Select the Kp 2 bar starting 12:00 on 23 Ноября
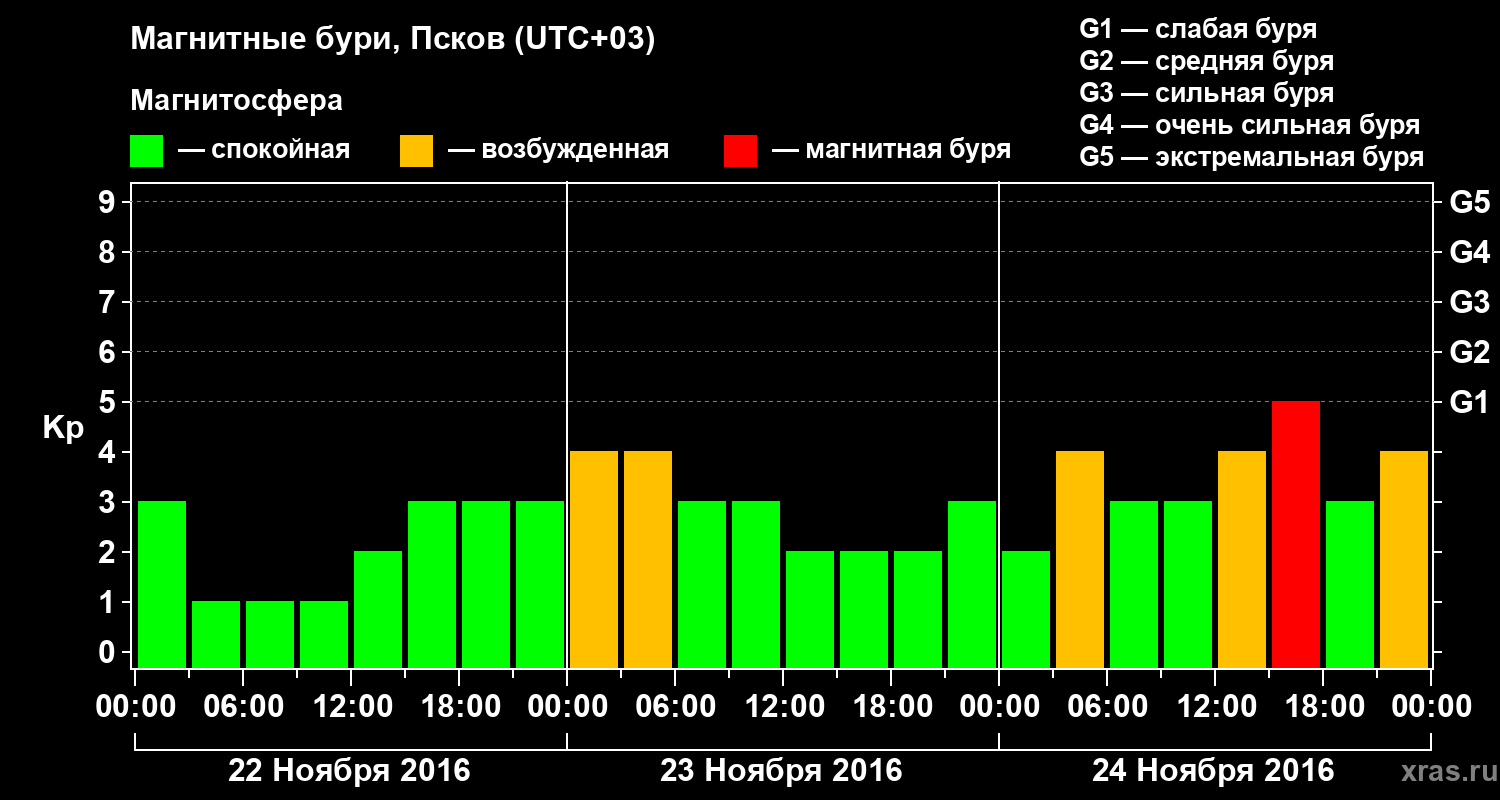The height and width of the screenshot is (800, 1500). click(x=810, y=609)
